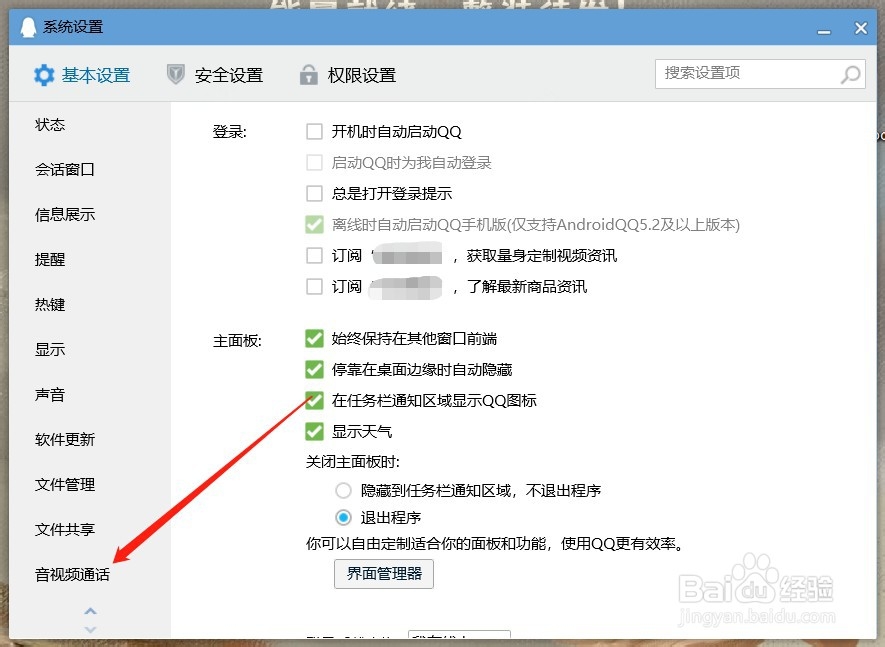This screenshot has width=885, height=647.
Task: Switch to the 权限设置 tab
Action: click(x=348, y=75)
